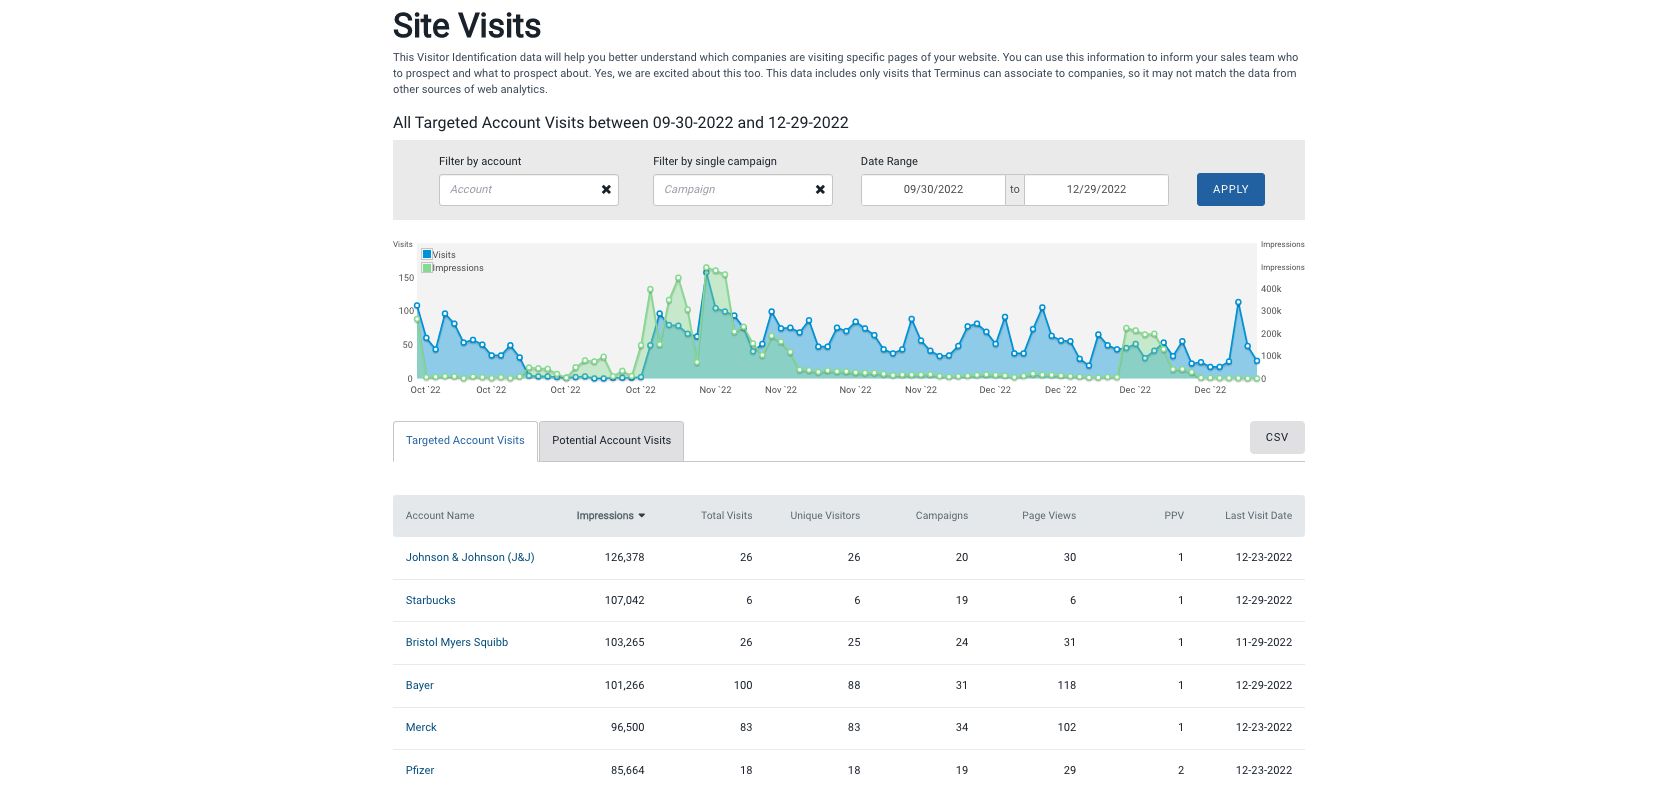Image resolution: width=1675 pixels, height=785 pixels.
Task: Open the Pfizer account link
Action: pyautogui.click(x=420, y=771)
